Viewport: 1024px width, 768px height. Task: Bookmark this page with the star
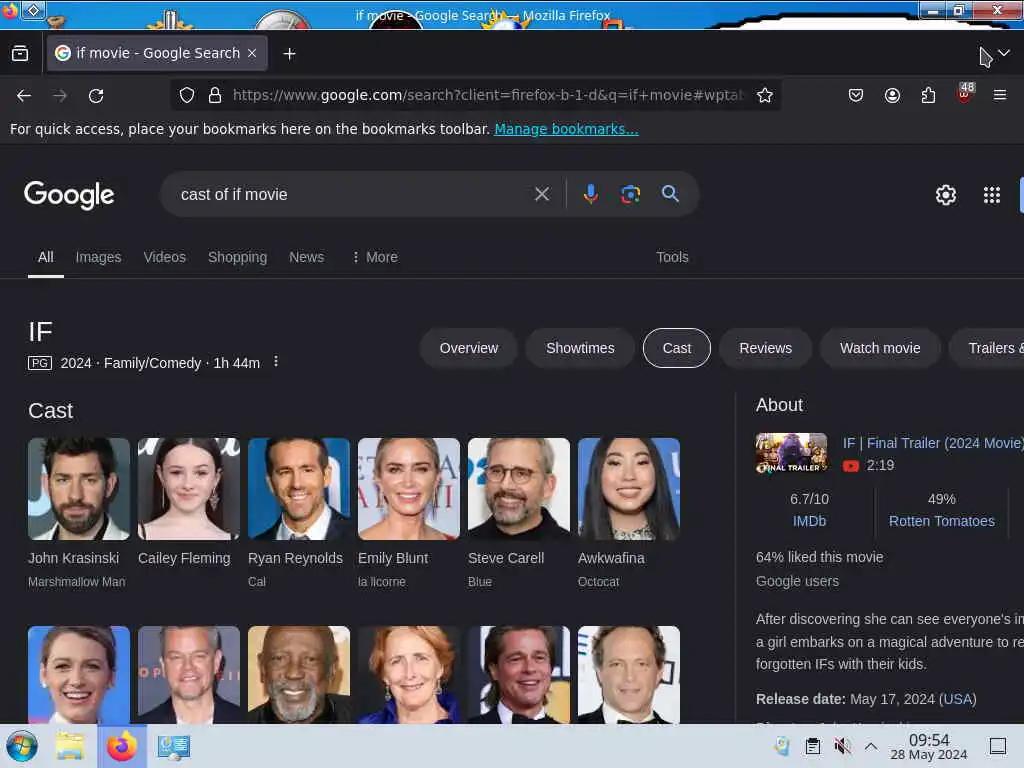point(765,95)
